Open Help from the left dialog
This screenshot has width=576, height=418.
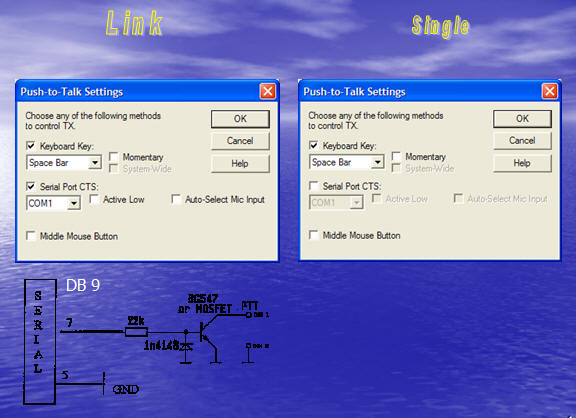pos(240,163)
